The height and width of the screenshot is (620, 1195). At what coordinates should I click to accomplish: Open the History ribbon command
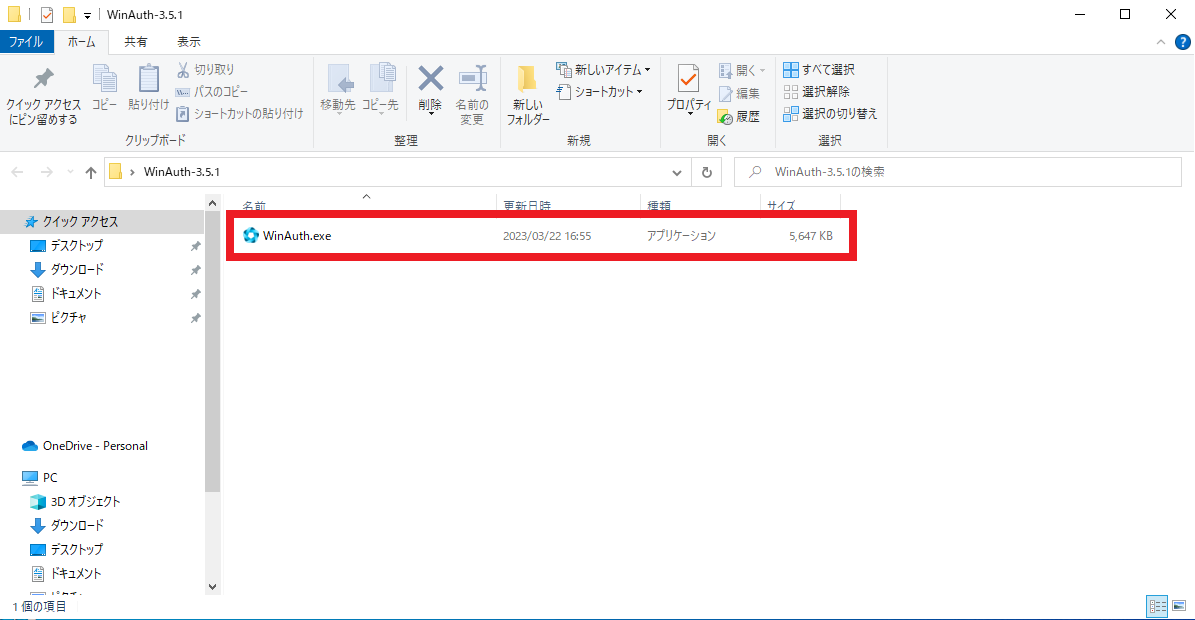click(x=739, y=117)
